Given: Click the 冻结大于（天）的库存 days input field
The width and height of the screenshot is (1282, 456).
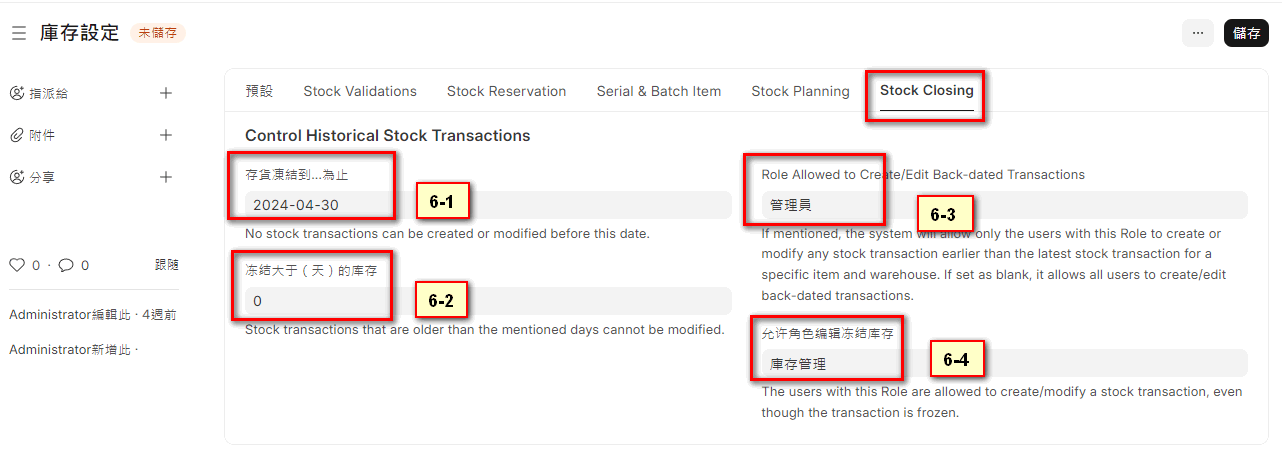Looking at the screenshot, I should tap(488, 301).
